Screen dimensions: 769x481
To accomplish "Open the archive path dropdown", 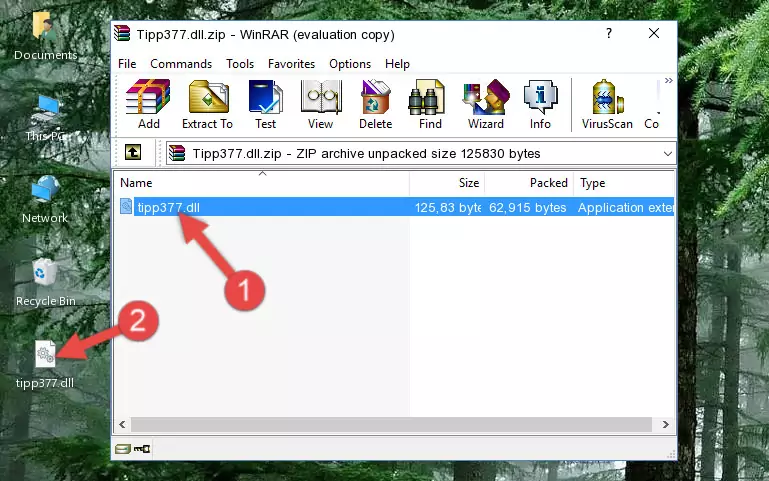I will pos(667,154).
